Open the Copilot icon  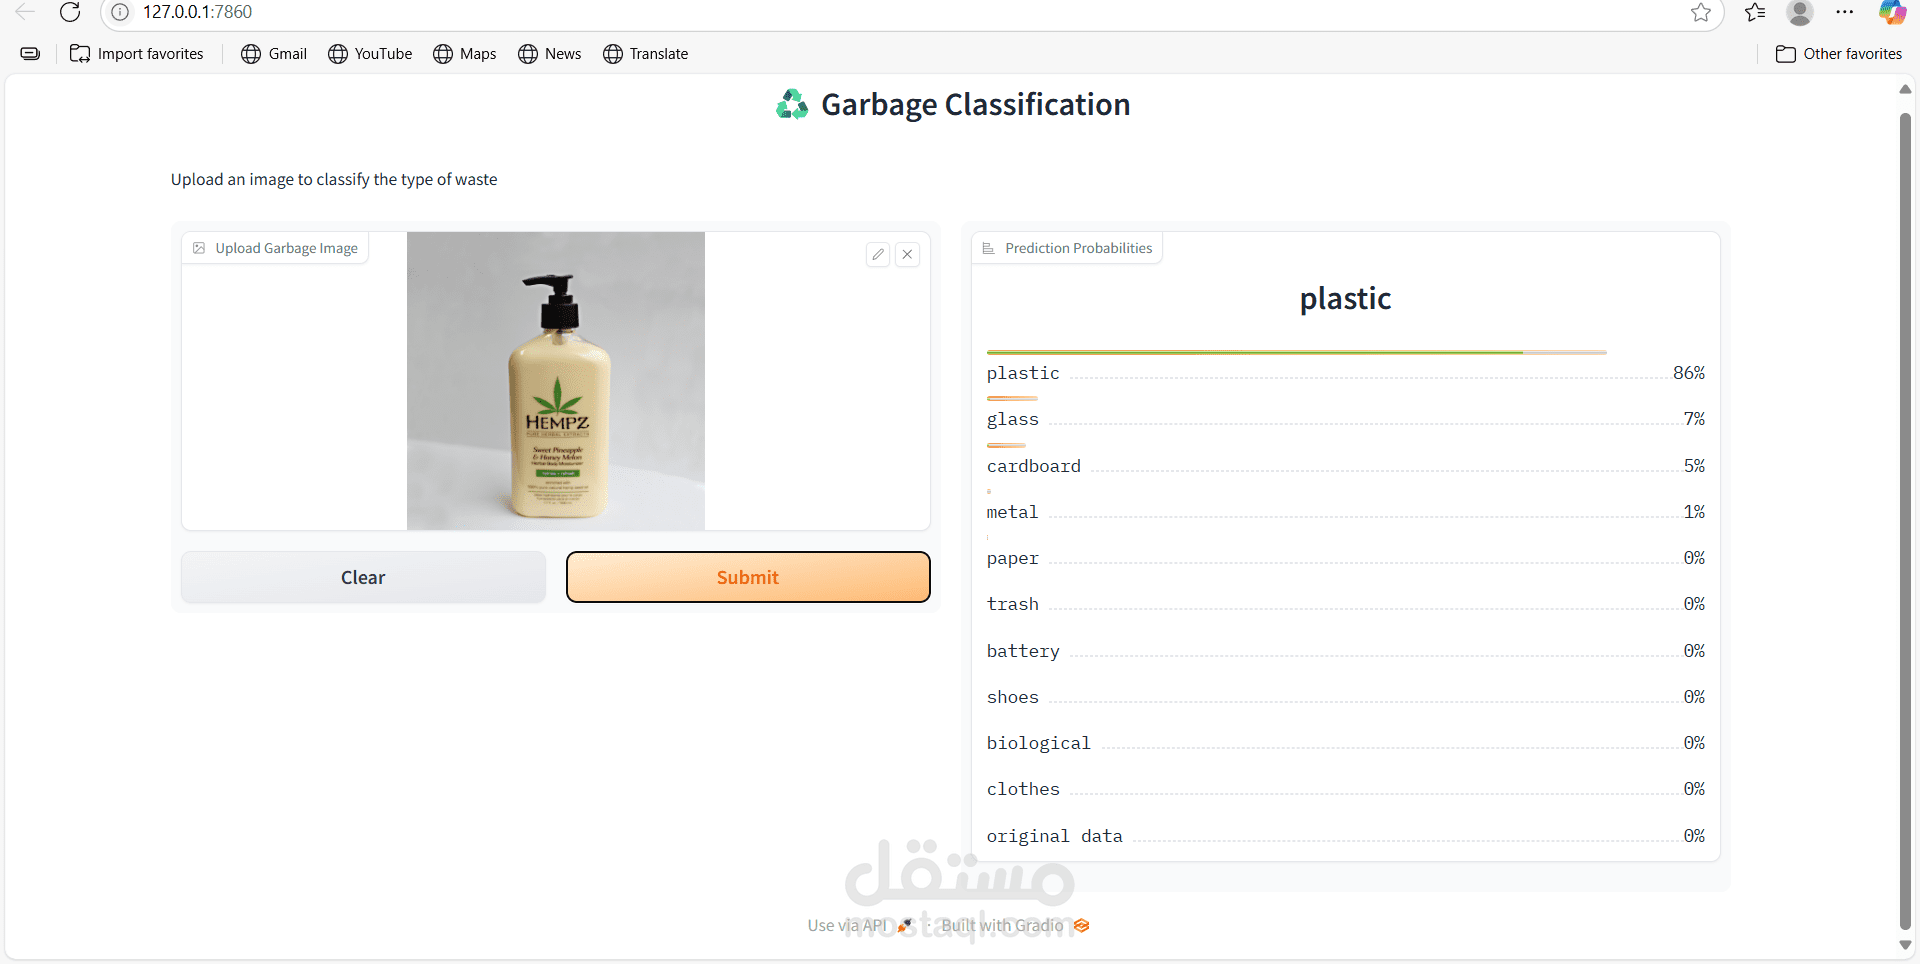pos(1892,12)
